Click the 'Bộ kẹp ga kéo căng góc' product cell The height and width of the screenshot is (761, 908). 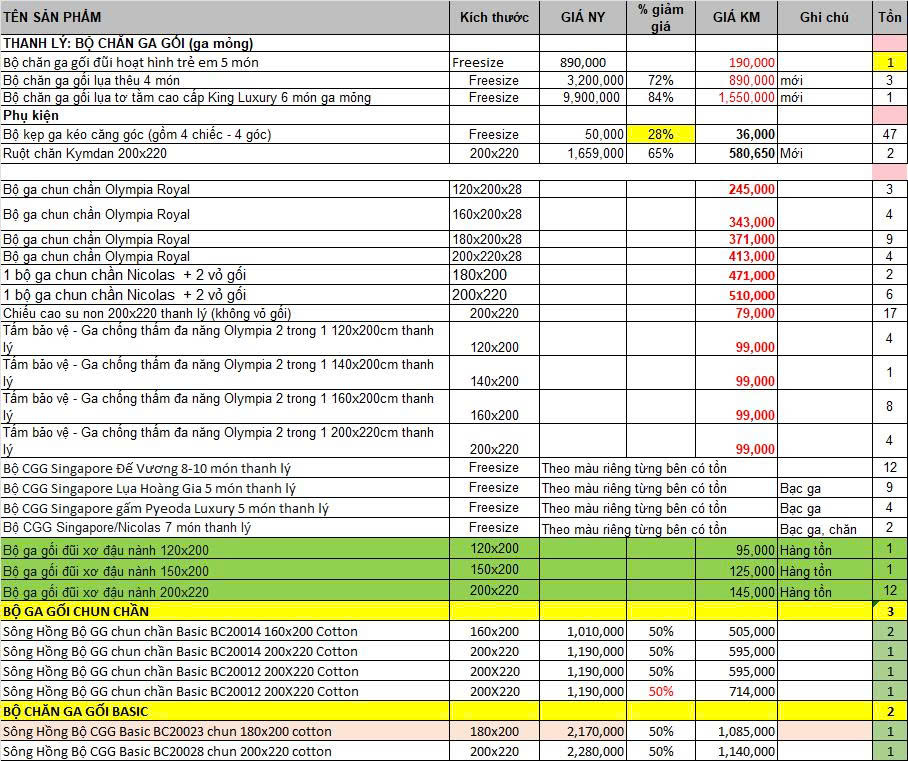click(225, 134)
